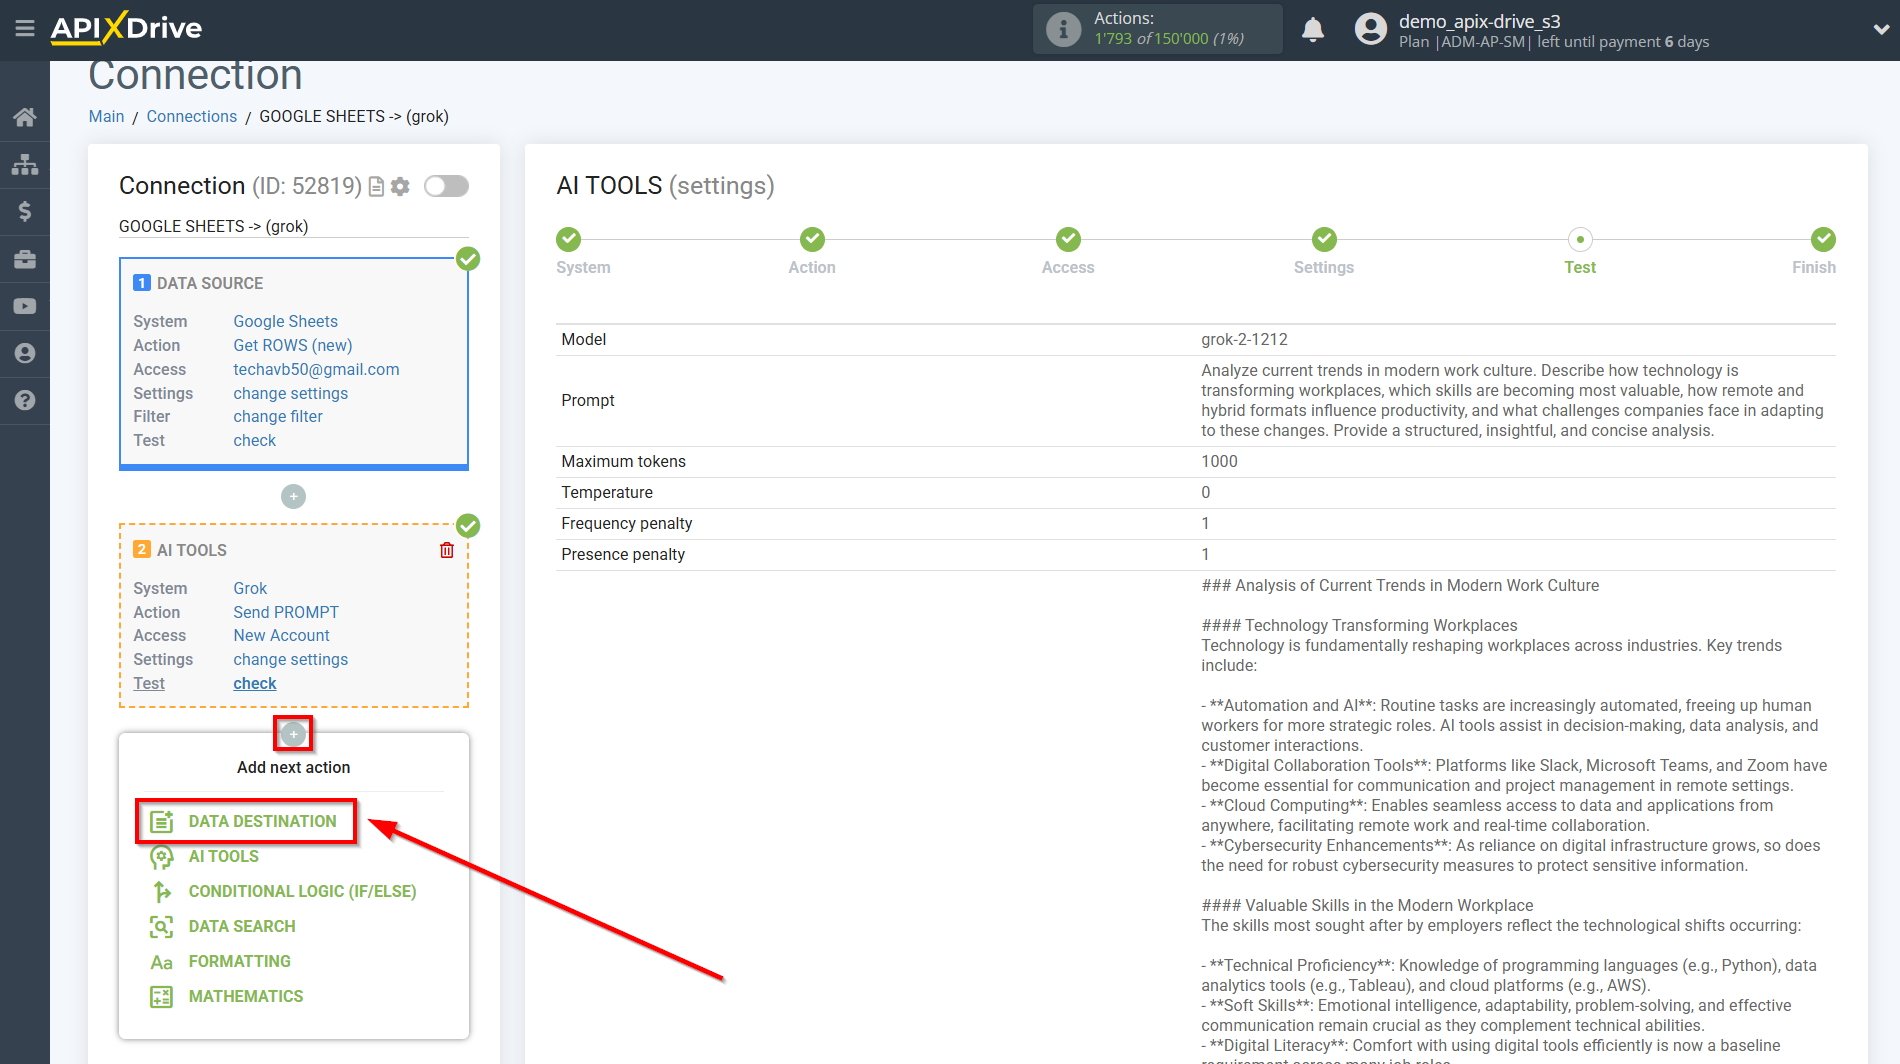The width and height of the screenshot is (1900, 1064).
Task: Open the hamburger navigation menu
Action: coord(25,29)
